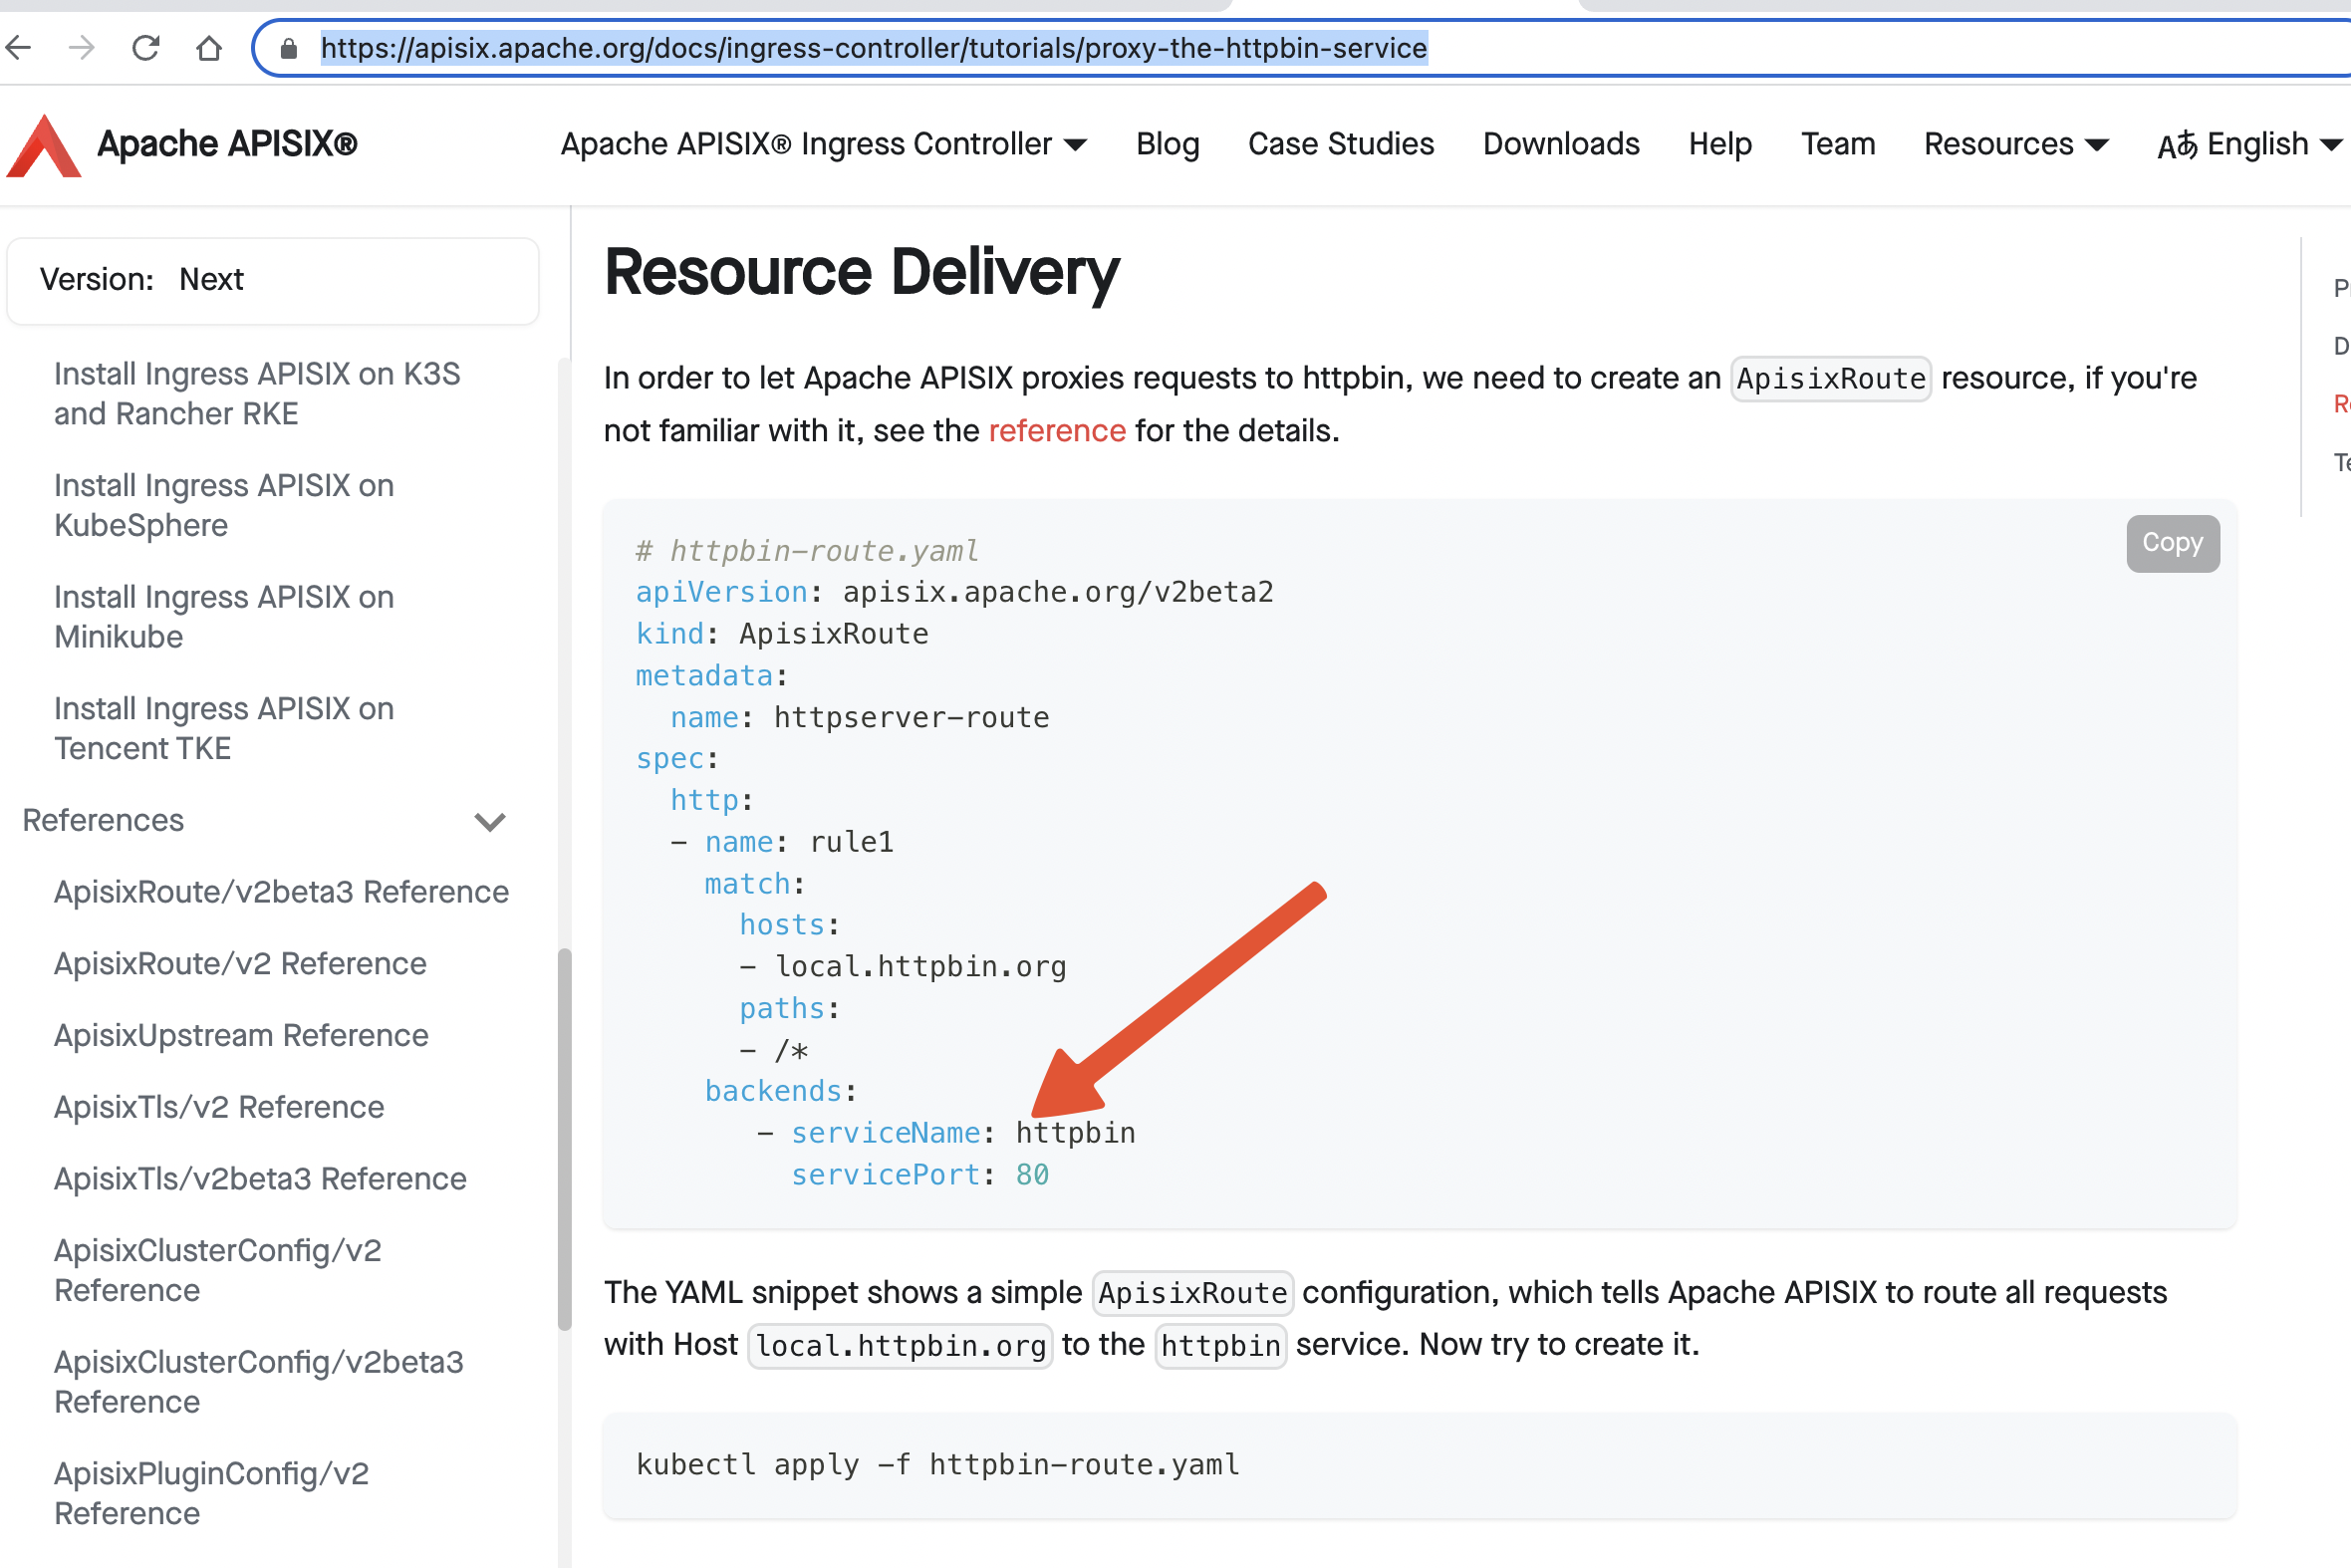Click the language translate icon
Image resolution: width=2351 pixels, height=1568 pixels.
click(2177, 146)
